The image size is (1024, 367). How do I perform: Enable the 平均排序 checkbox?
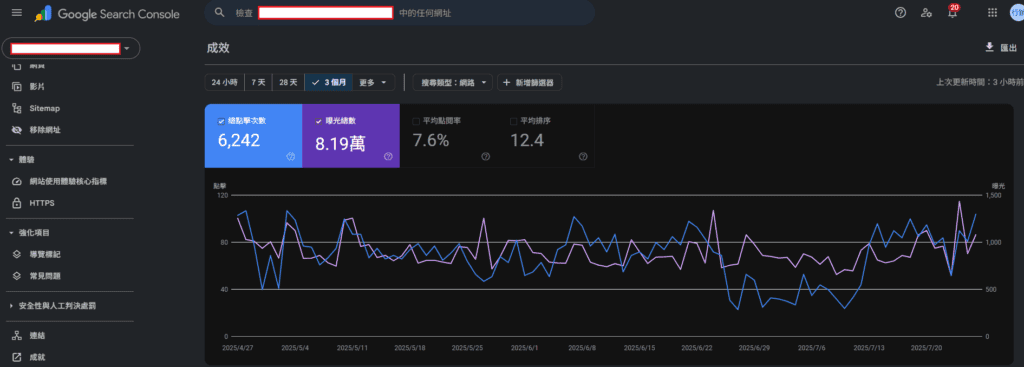click(x=513, y=121)
